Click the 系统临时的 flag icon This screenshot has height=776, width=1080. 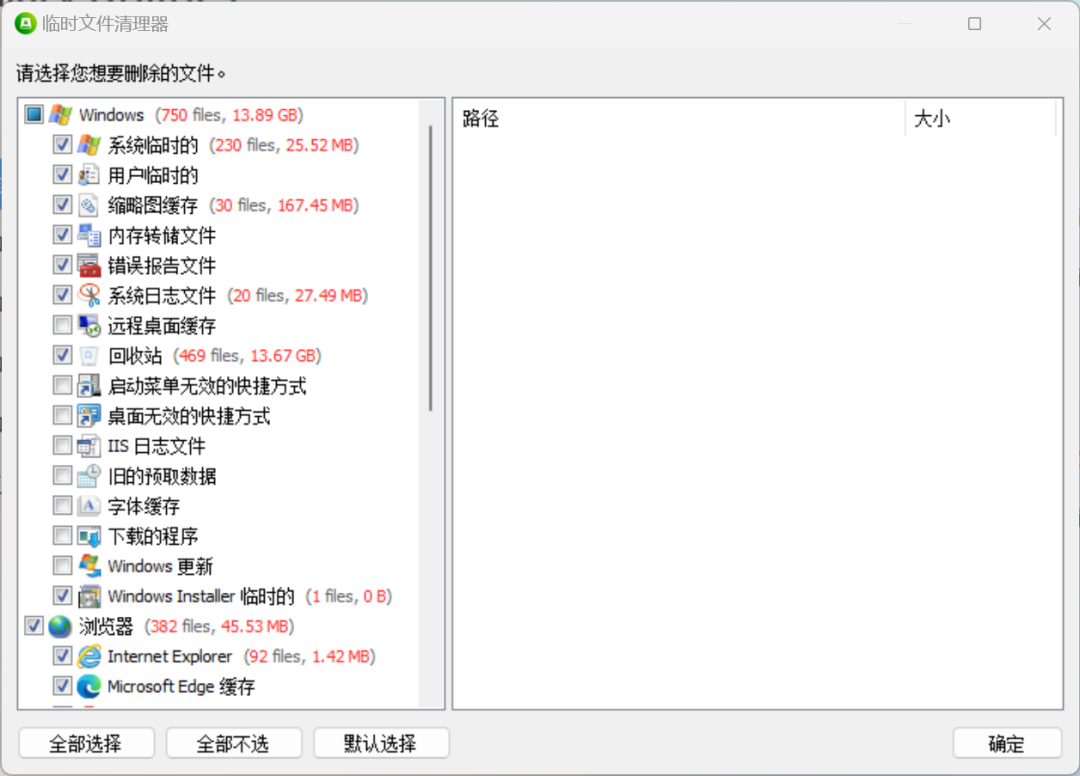click(x=89, y=145)
